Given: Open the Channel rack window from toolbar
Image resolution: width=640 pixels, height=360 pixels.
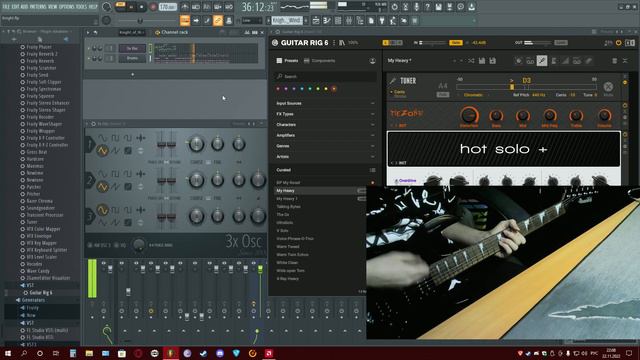Looking at the screenshot, I should click(x=338, y=20).
